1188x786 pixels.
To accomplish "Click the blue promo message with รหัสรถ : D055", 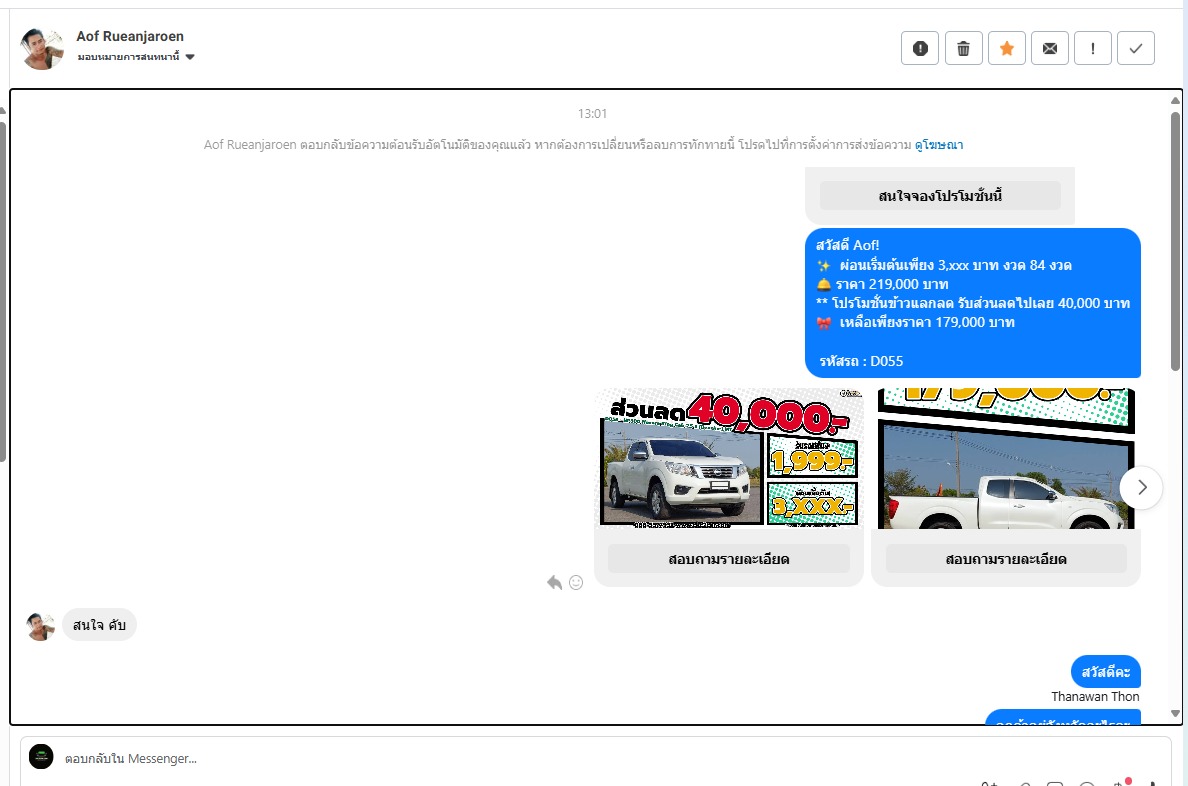I will 973,302.
